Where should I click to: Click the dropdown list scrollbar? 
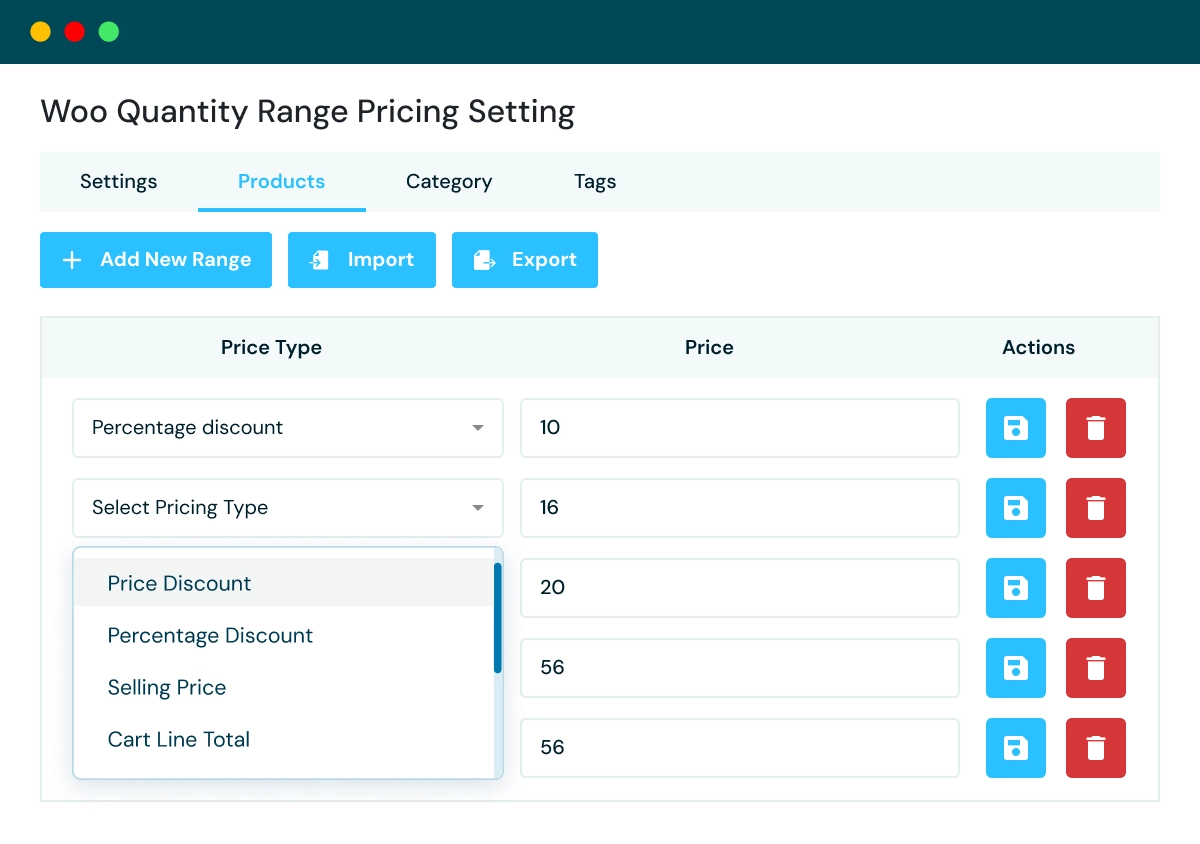[497, 617]
